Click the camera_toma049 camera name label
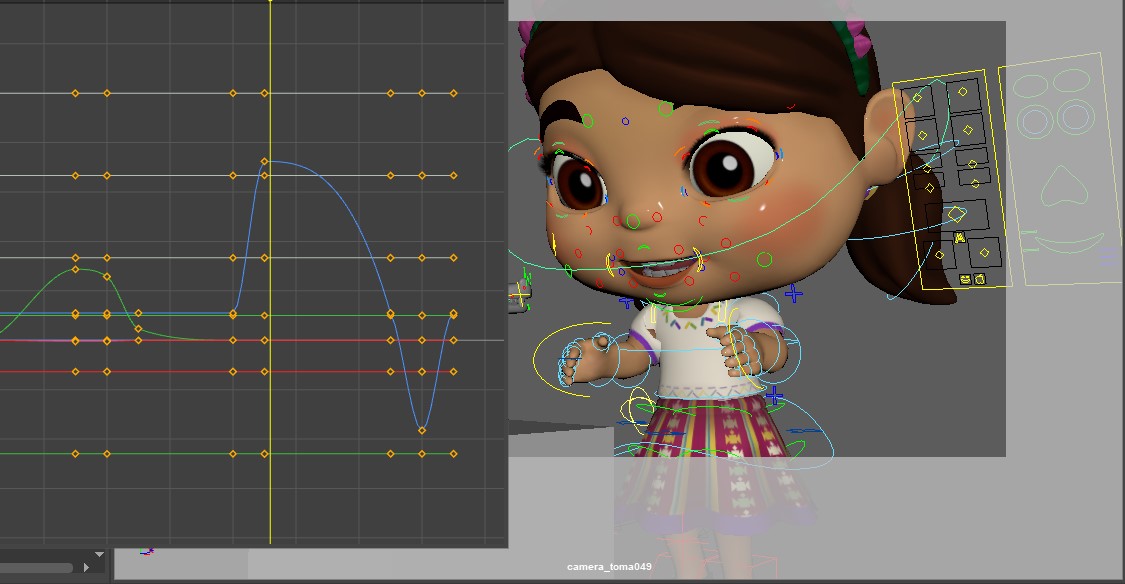The width and height of the screenshot is (1125, 584). [x=609, y=567]
